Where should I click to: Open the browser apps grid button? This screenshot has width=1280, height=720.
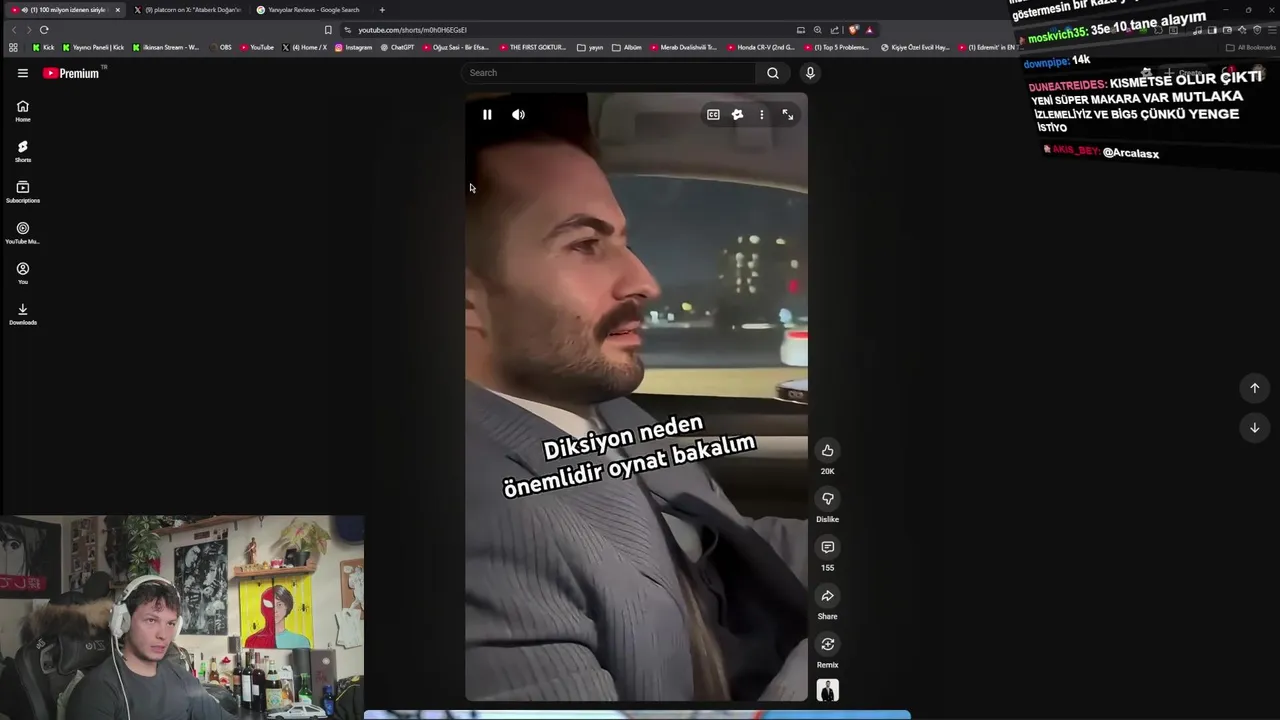point(13,47)
